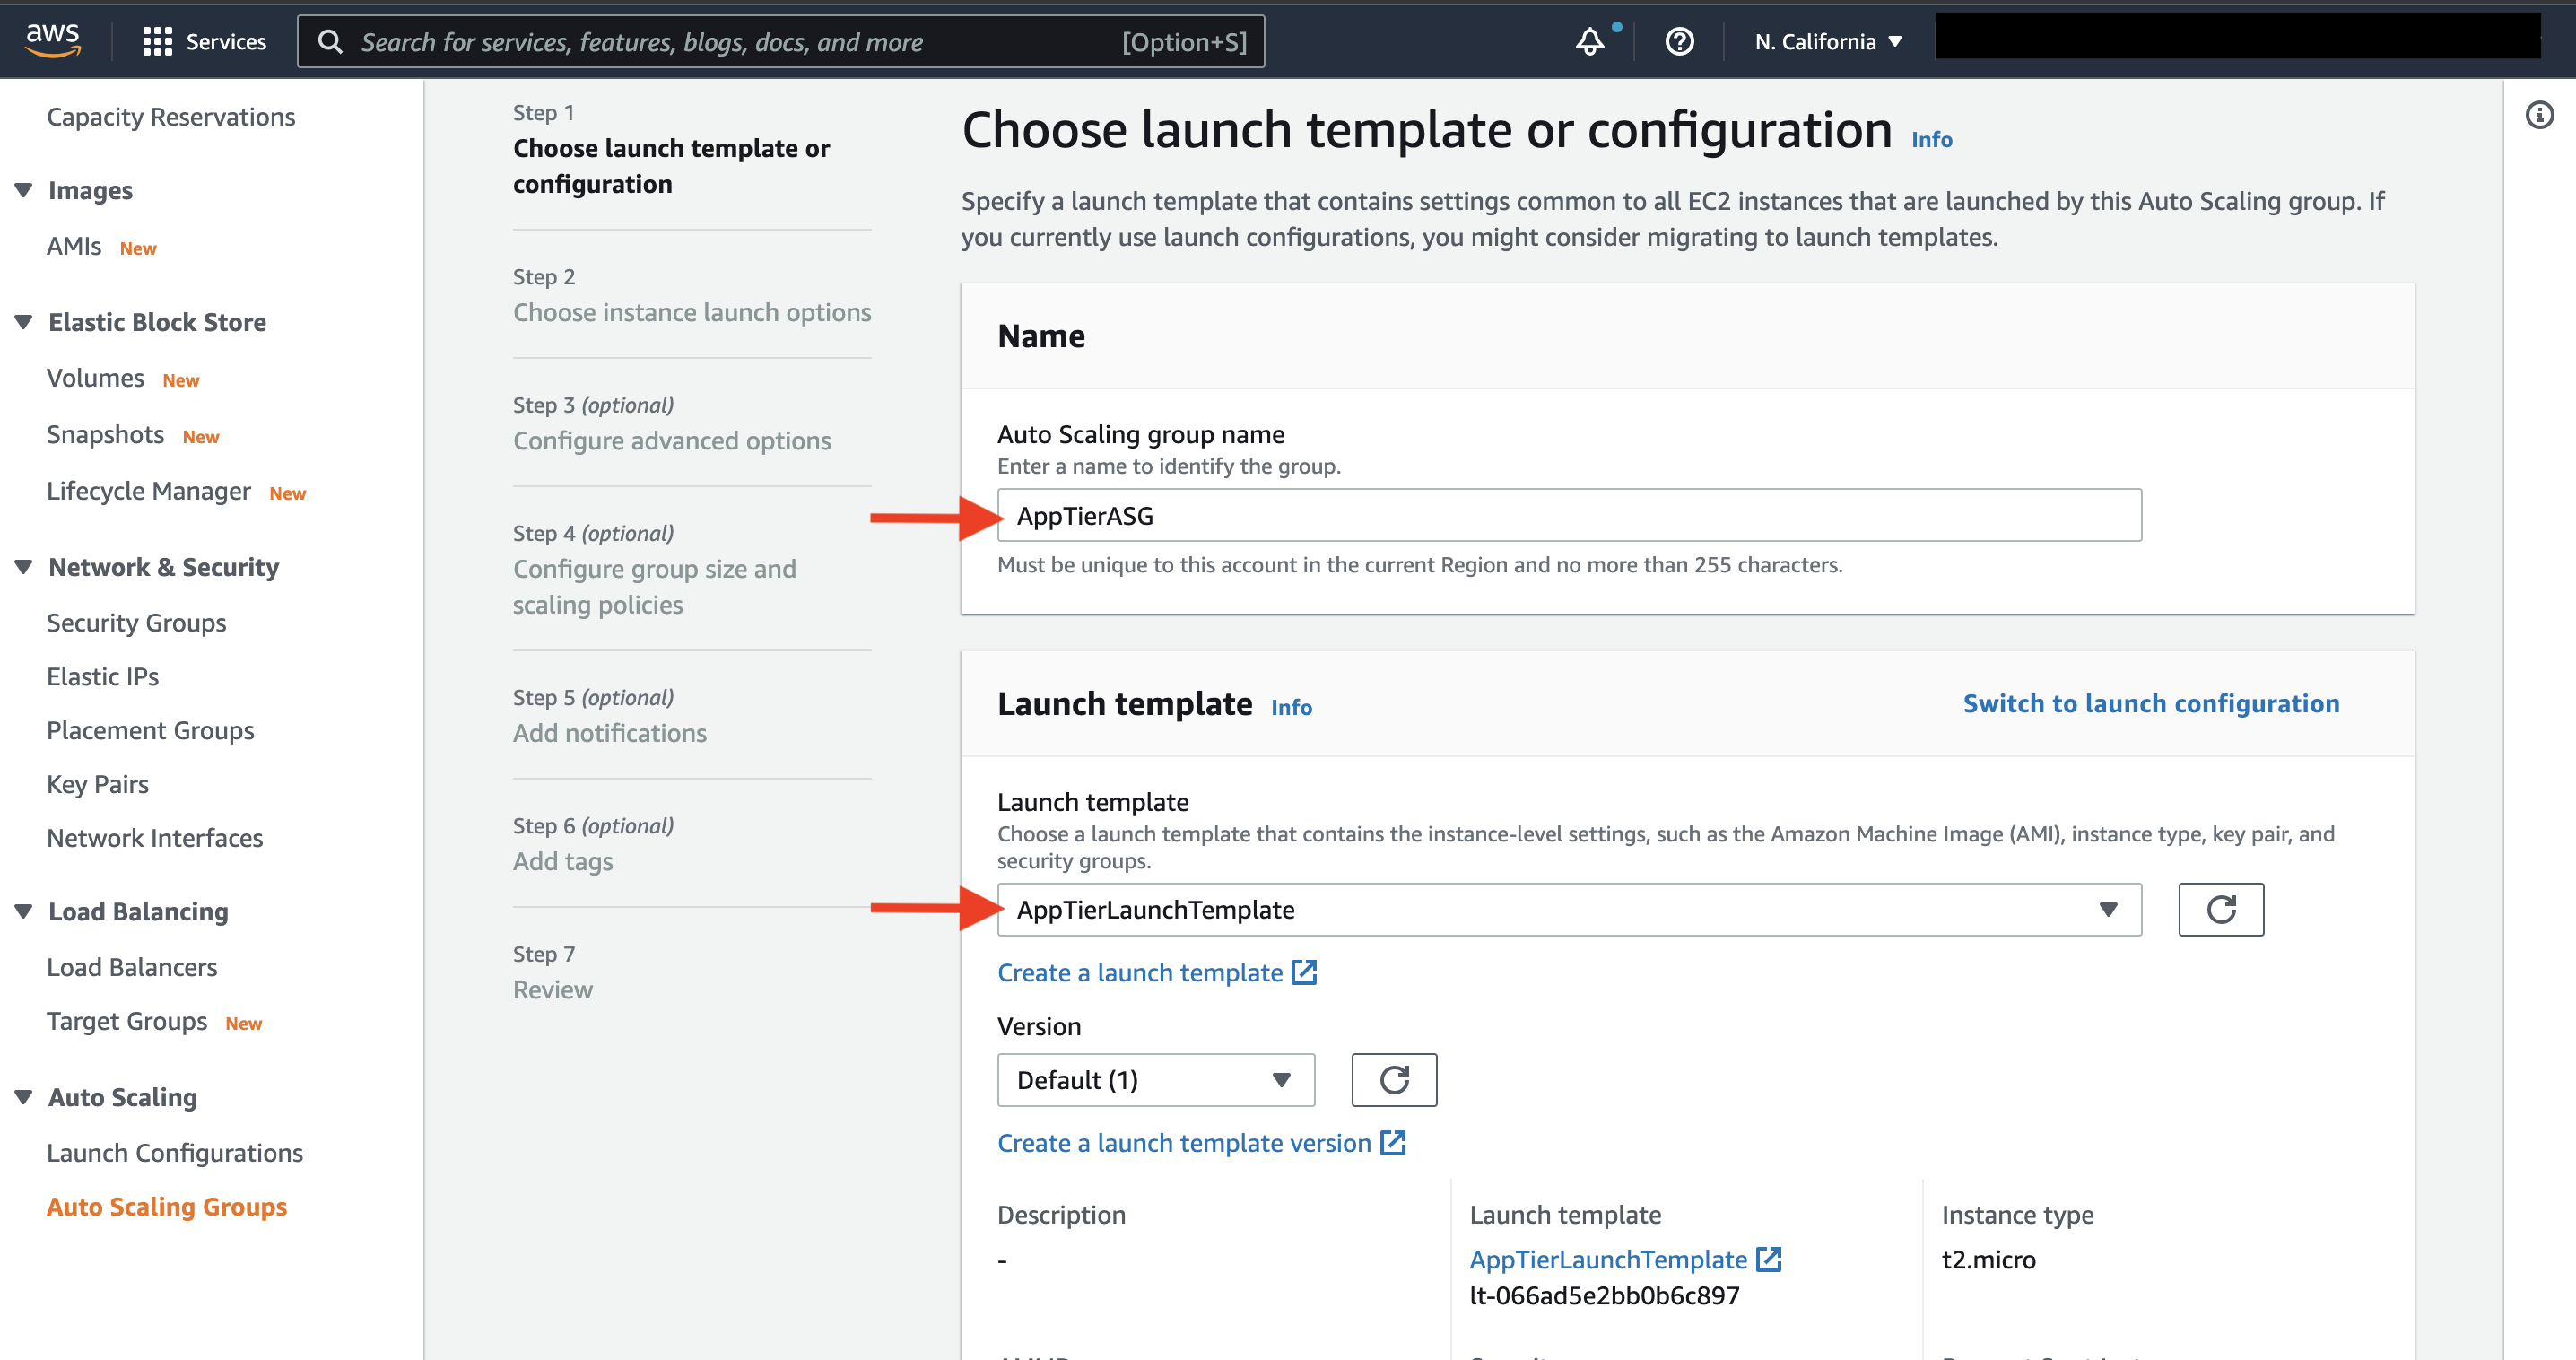Click the search magnifier icon
The width and height of the screenshot is (2576, 1360).
click(x=330, y=42)
